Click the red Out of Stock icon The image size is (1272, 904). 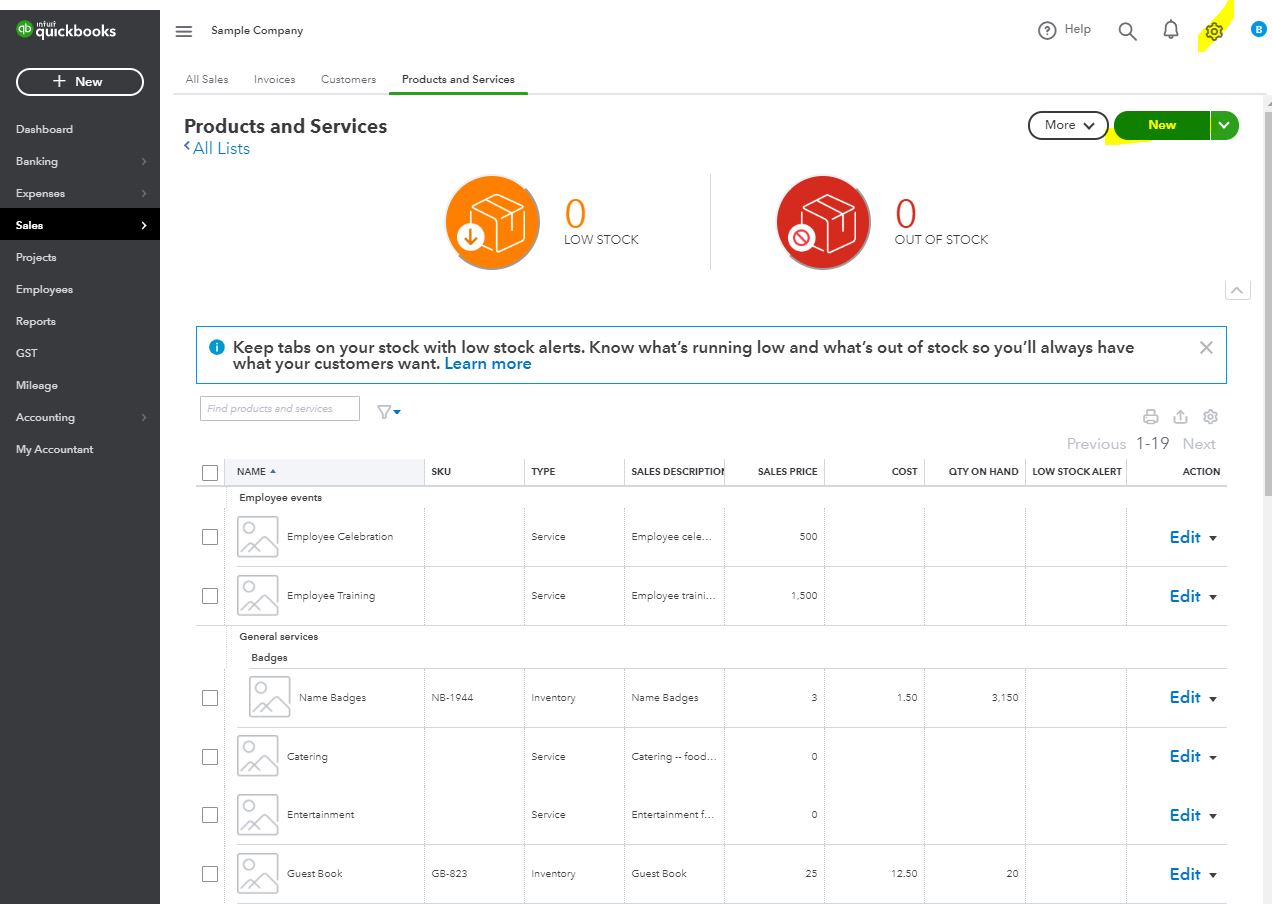click(823, 222)
